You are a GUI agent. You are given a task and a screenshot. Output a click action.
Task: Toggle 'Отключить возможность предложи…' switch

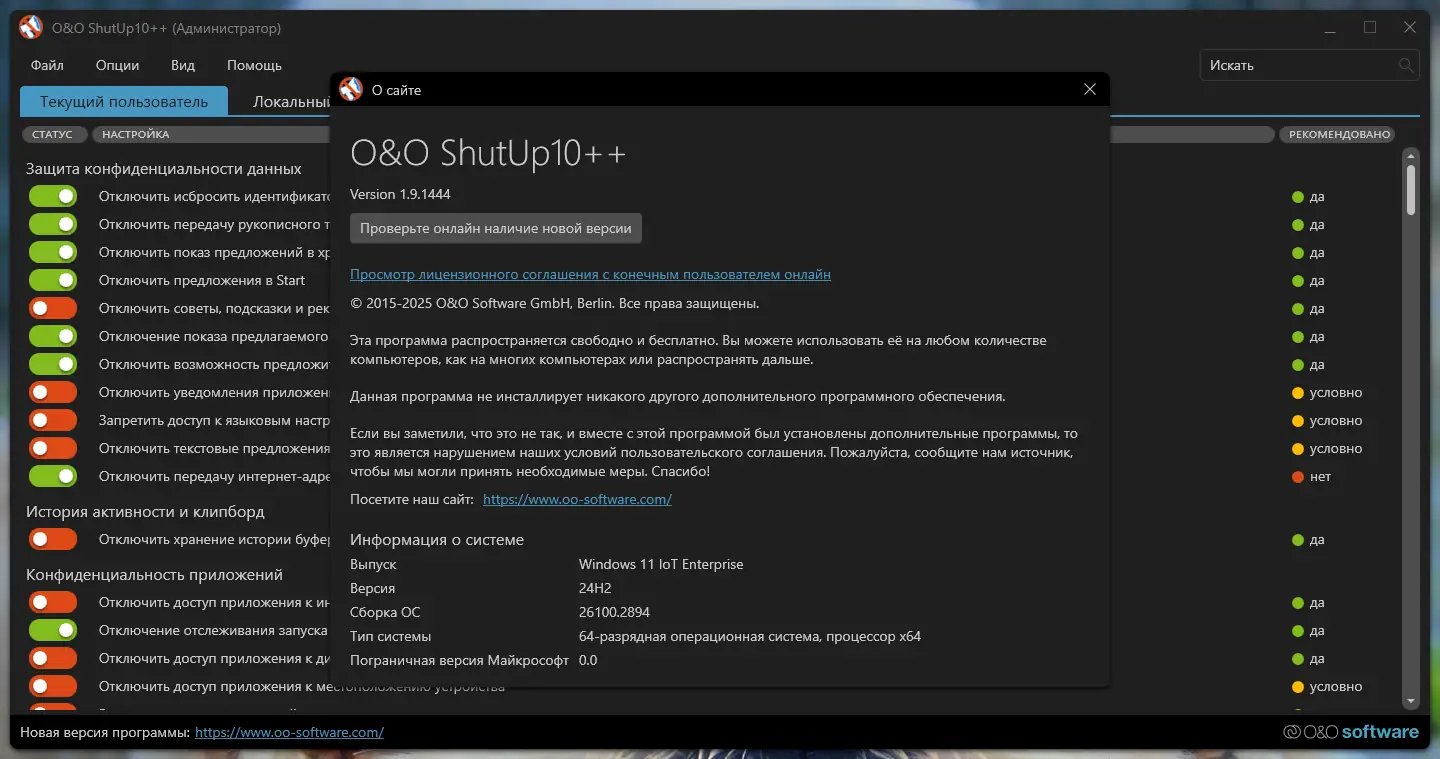coord(53,365)
